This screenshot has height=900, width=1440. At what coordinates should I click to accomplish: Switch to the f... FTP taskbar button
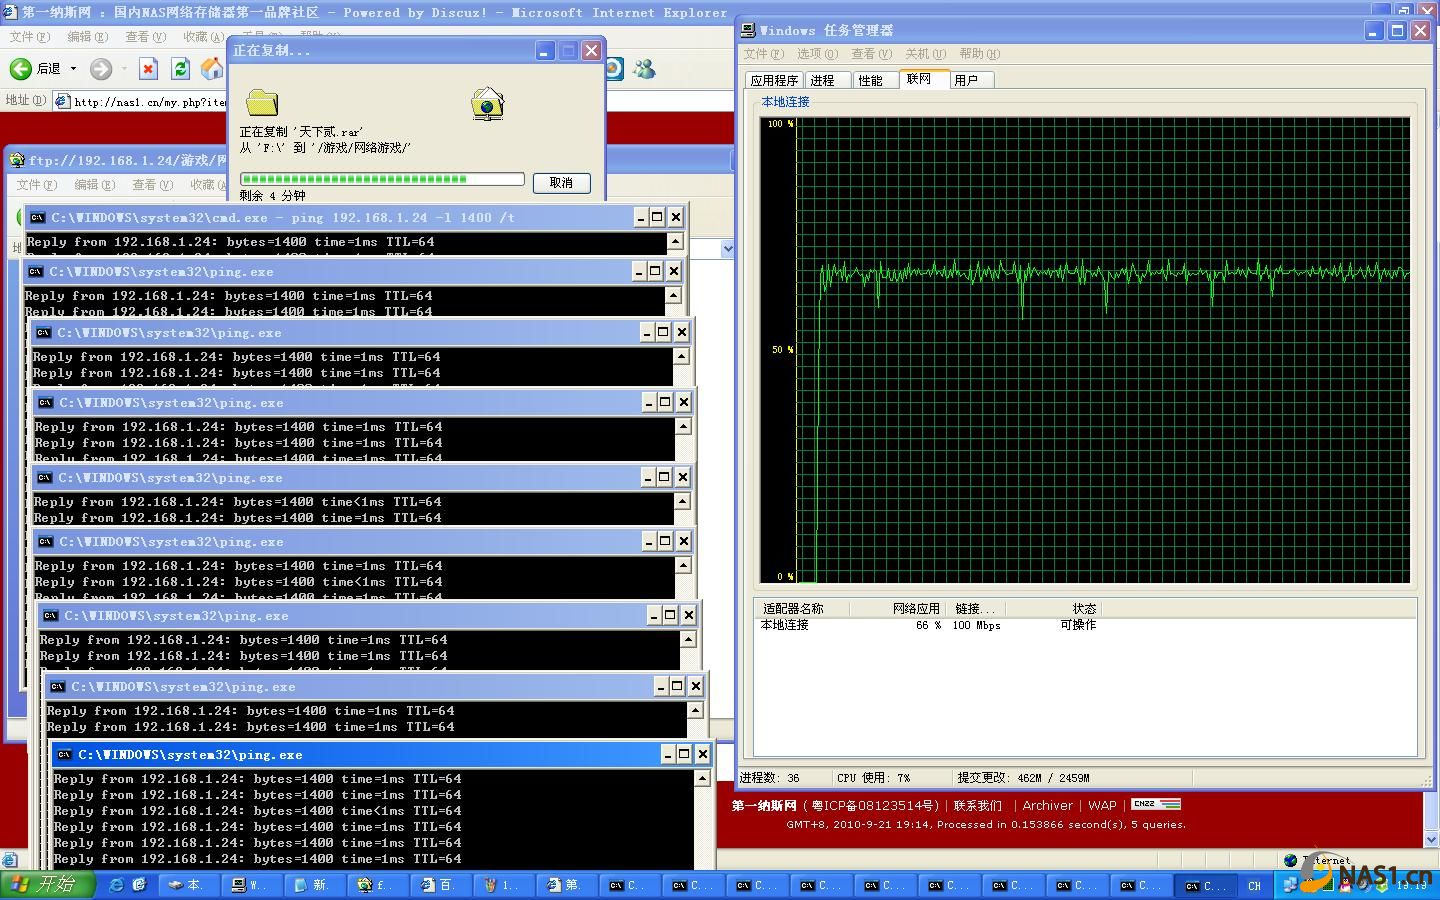point(376,885)
